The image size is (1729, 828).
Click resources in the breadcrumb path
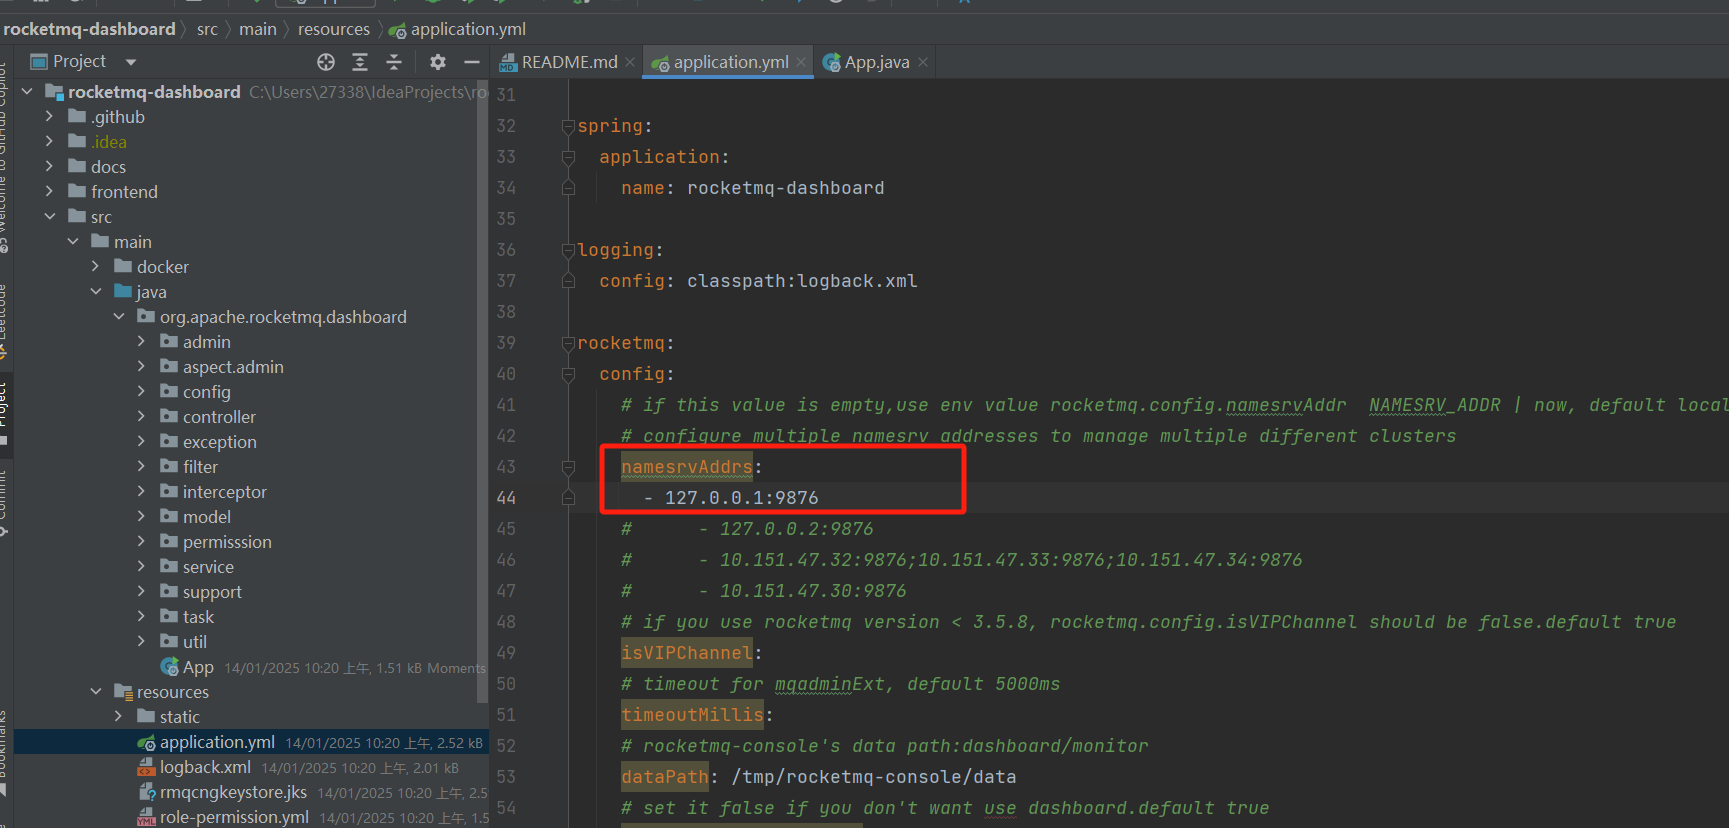(x=334, y=29)
